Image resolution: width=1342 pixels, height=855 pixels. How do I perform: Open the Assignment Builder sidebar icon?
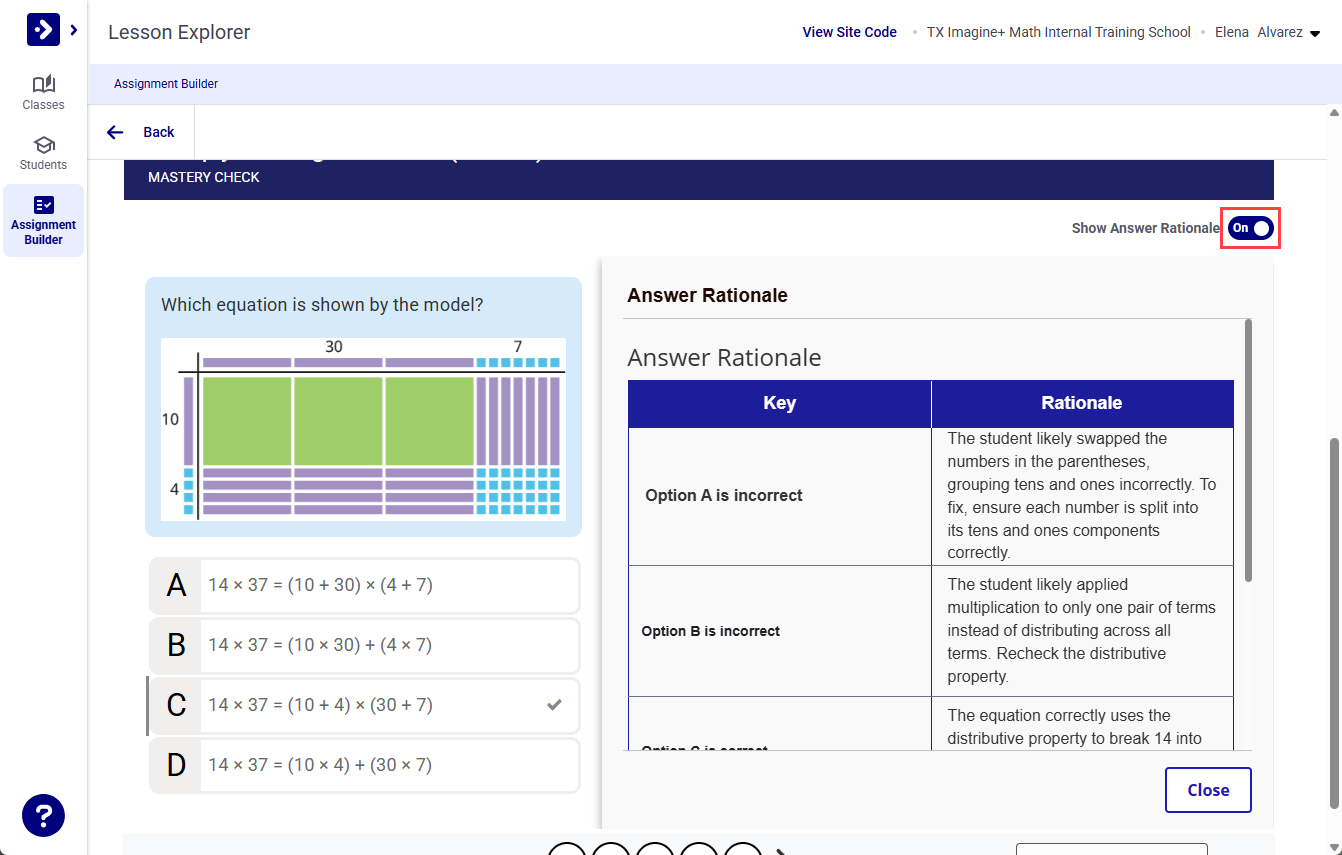(x=43, y=219)
